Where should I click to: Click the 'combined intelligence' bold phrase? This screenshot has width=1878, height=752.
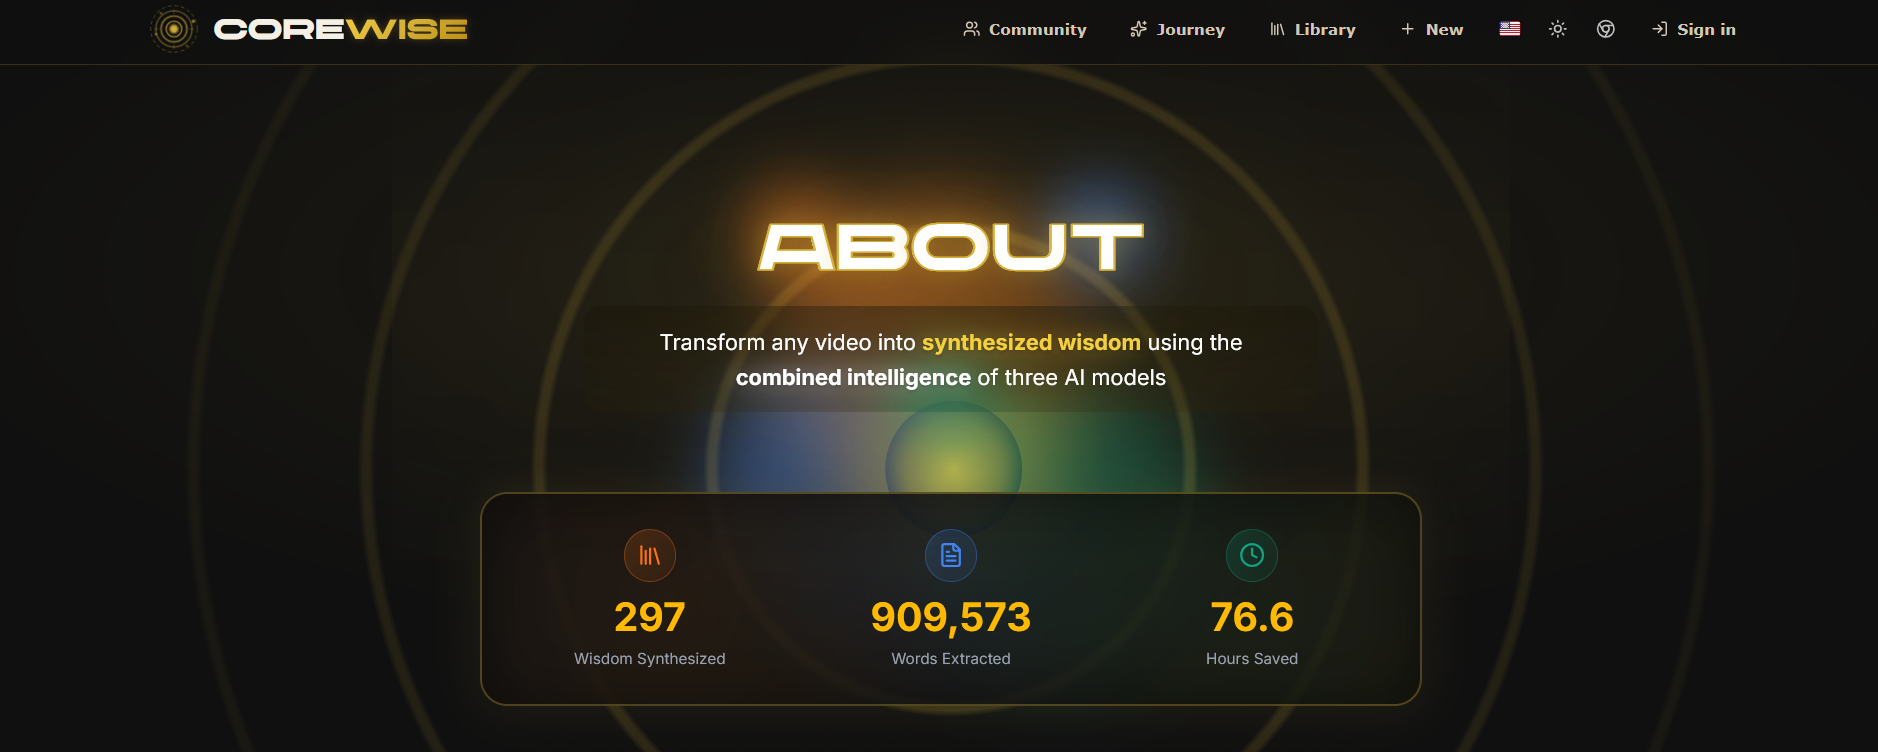pyautogui.click(x=853, y=377)
